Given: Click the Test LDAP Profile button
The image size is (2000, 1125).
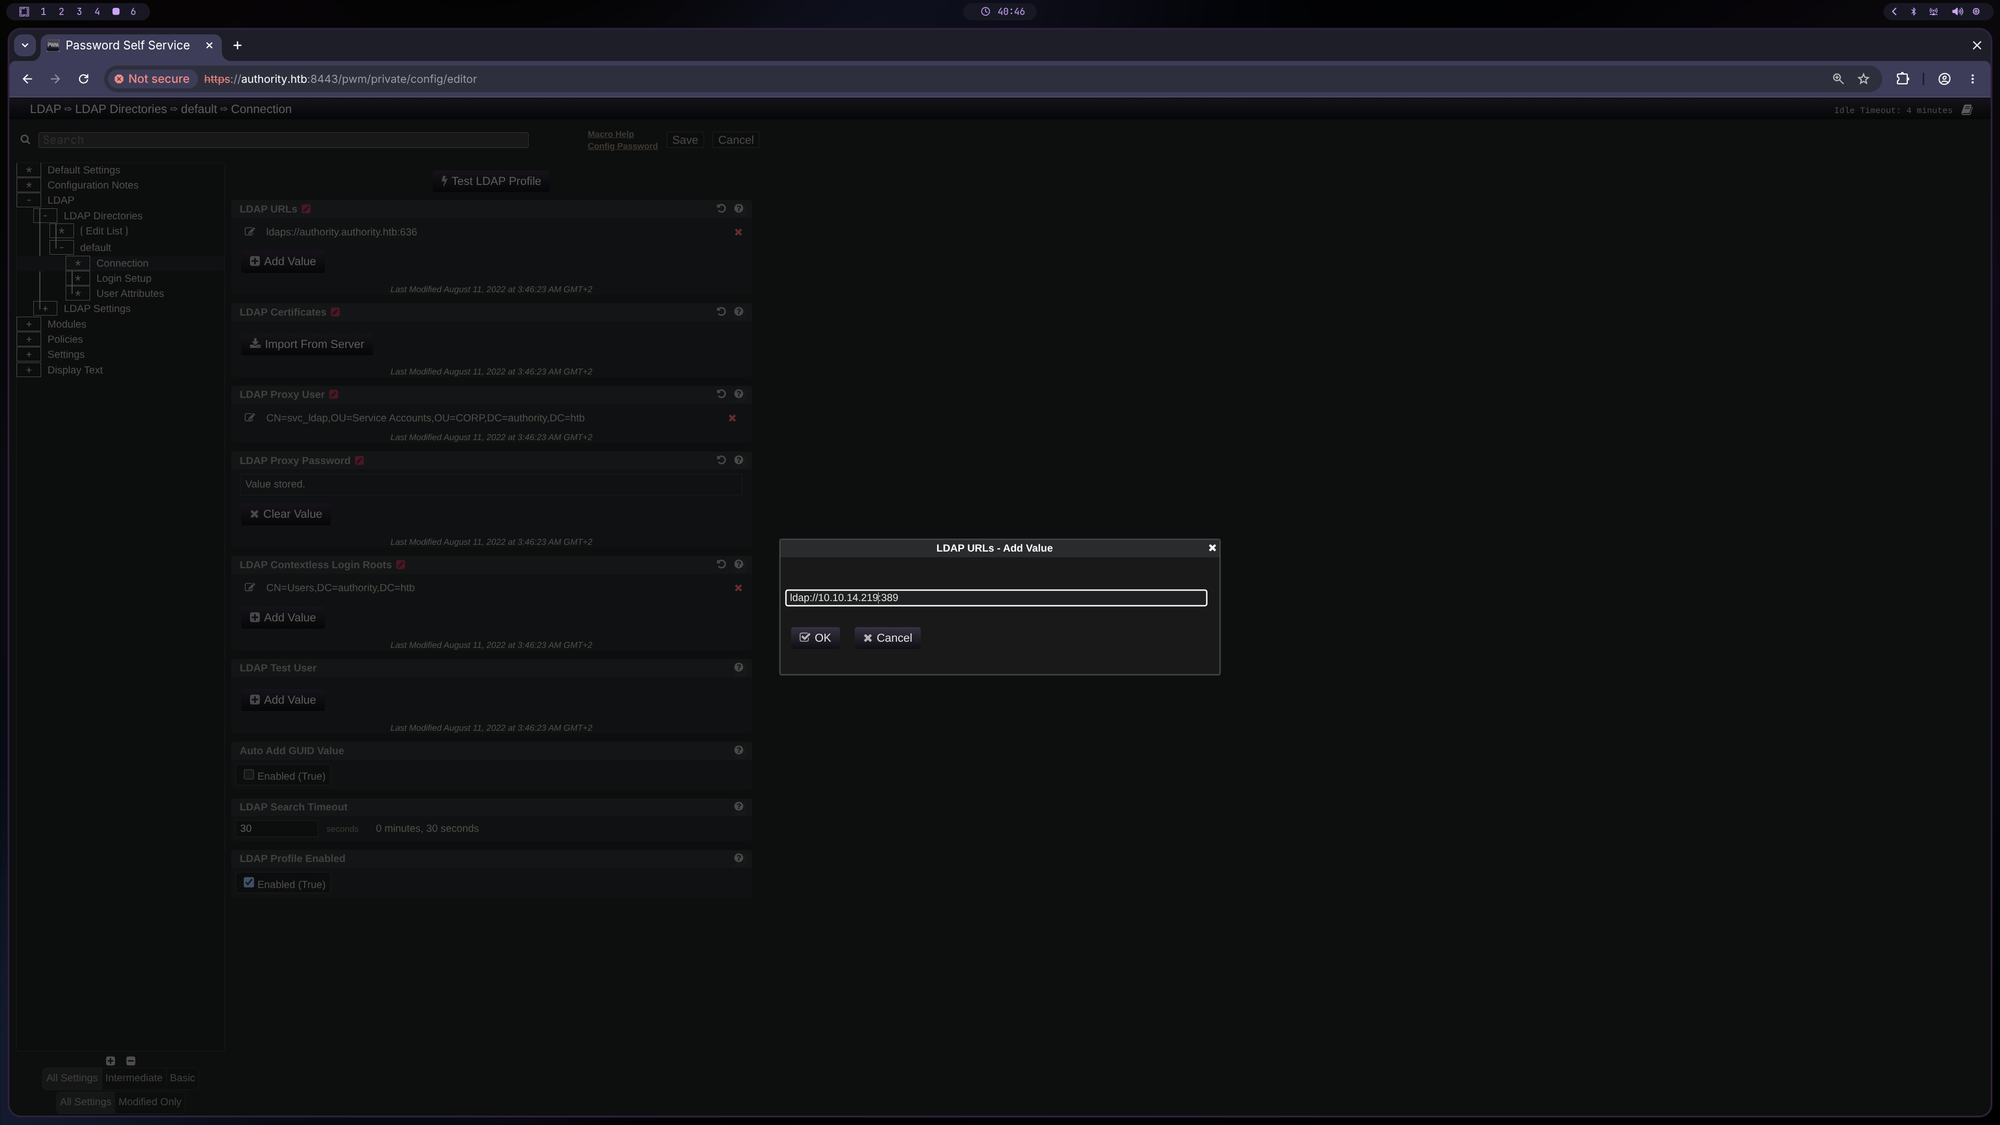Looking at the screenshot, I should 491,181.
